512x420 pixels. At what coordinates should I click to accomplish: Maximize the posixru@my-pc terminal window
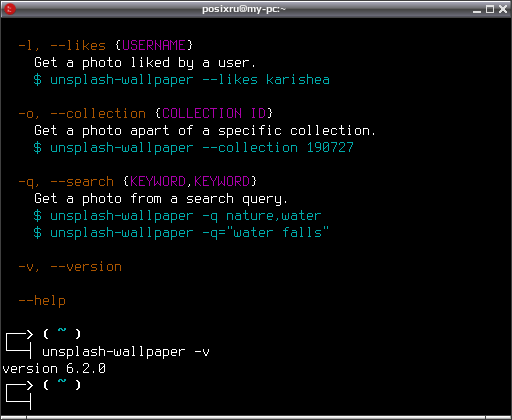tap(490, 9)
